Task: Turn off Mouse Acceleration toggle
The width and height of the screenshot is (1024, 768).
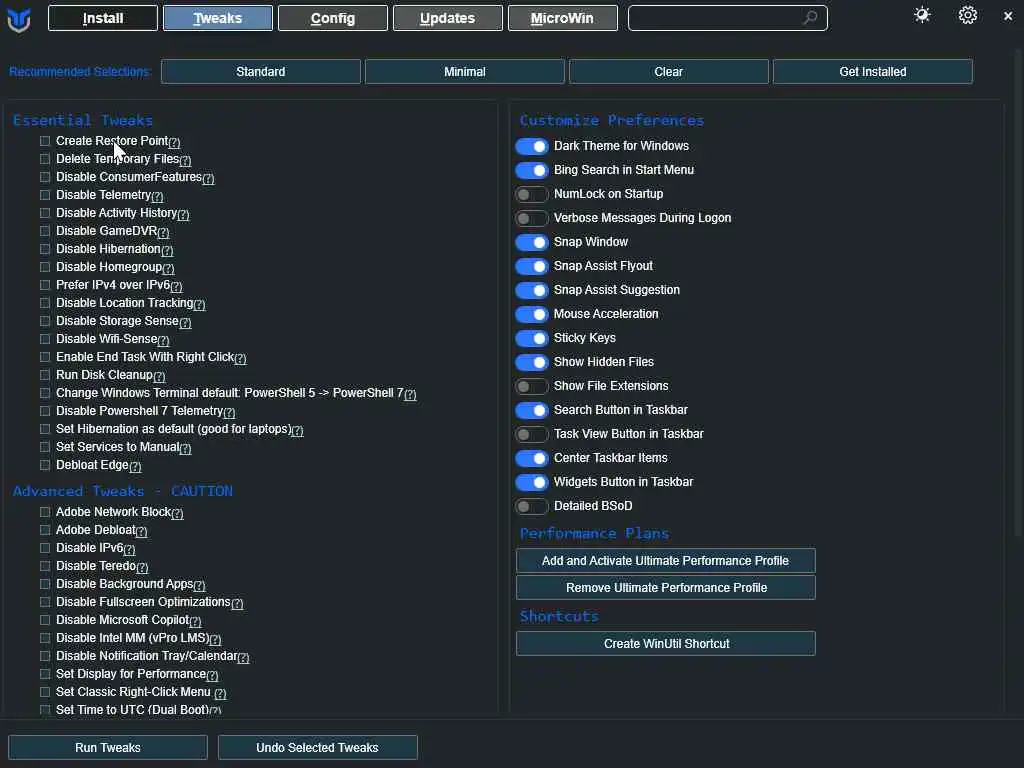Action: pos(532,314)
